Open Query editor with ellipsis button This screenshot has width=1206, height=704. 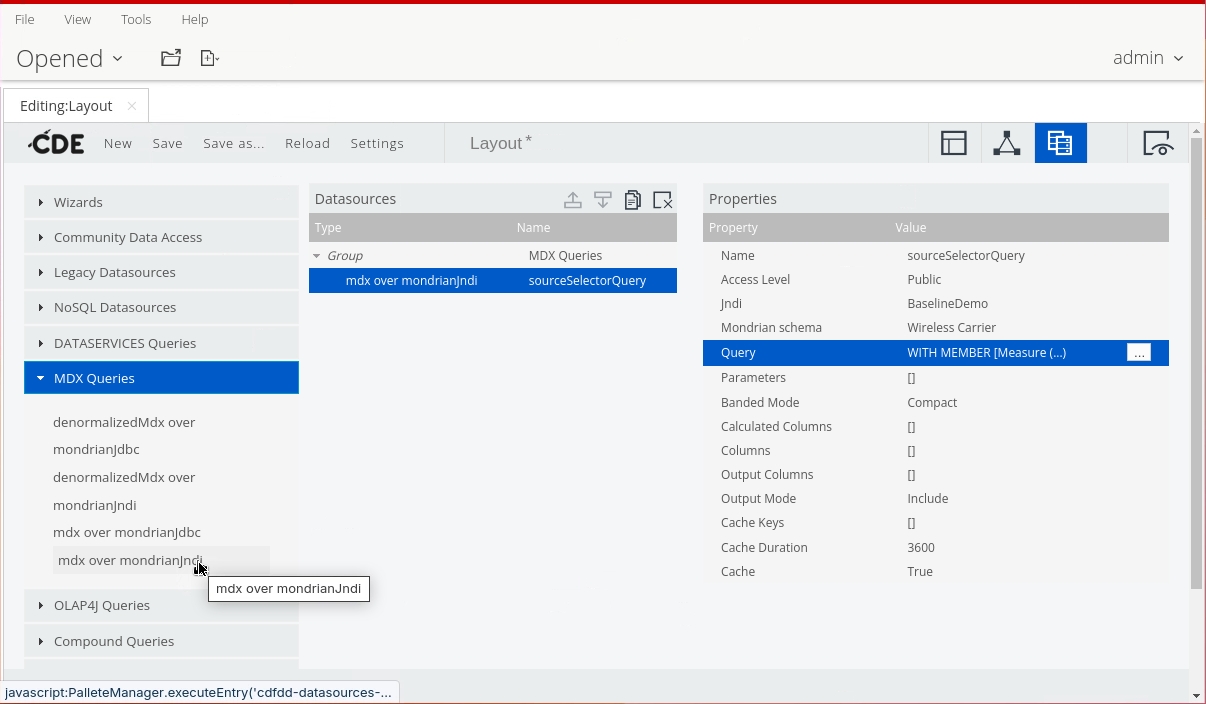coord(1138,352)
